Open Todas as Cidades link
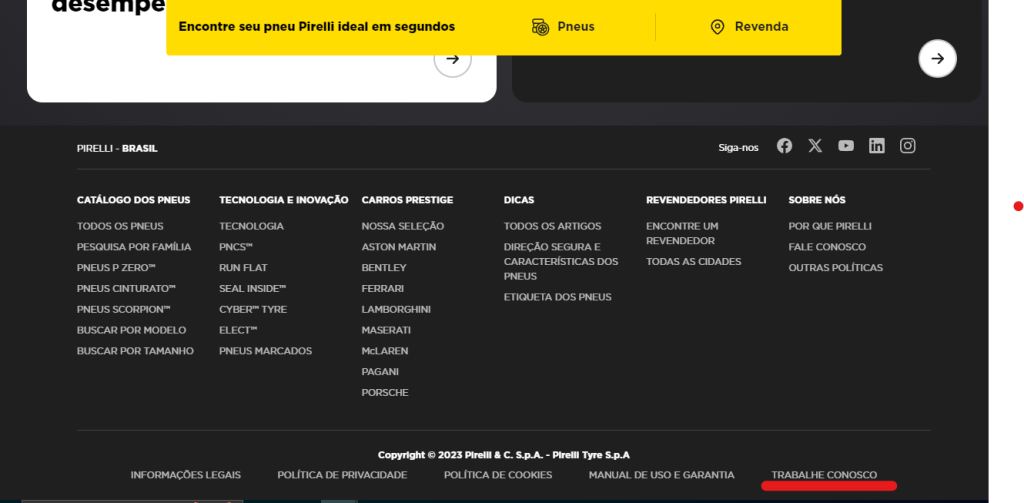 coord(694,262)
